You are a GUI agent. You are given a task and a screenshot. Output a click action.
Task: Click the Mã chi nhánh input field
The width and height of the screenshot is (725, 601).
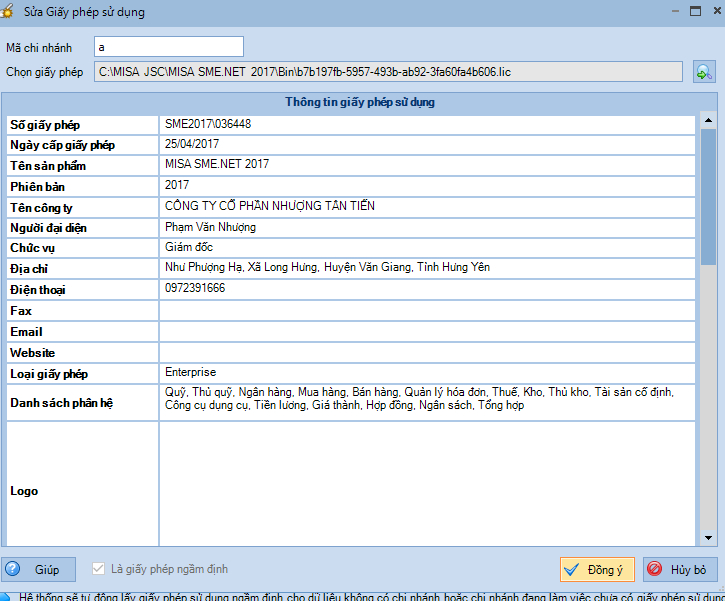[168, 47]
